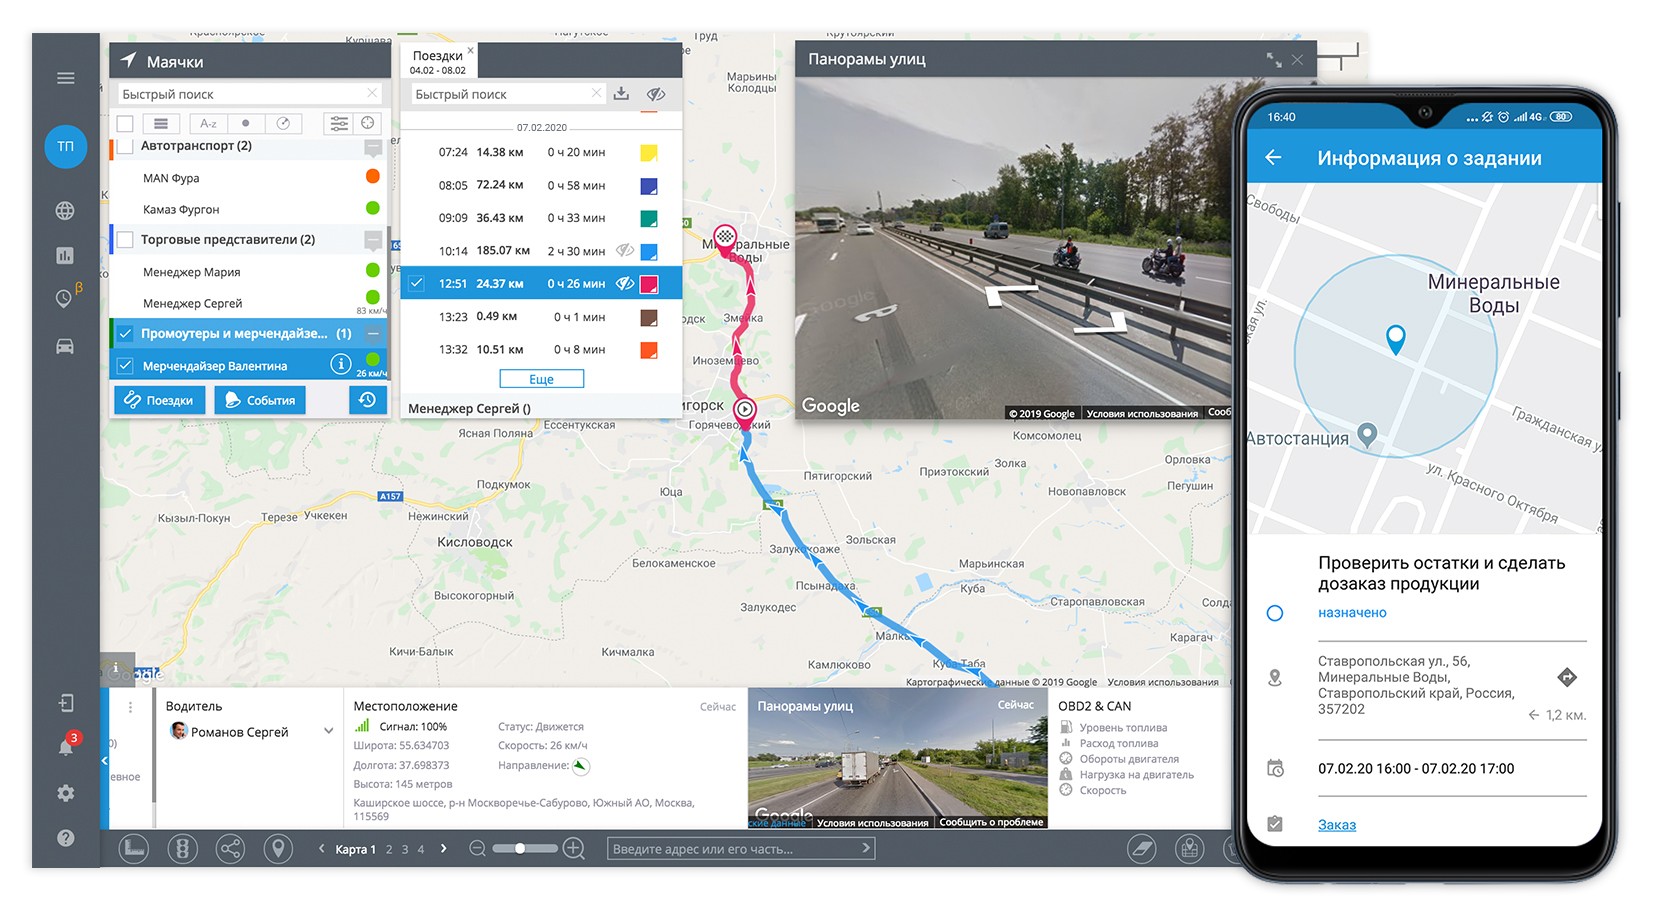
Task: Open the hamburger menu in sidebar
Action: click(66, 78)
